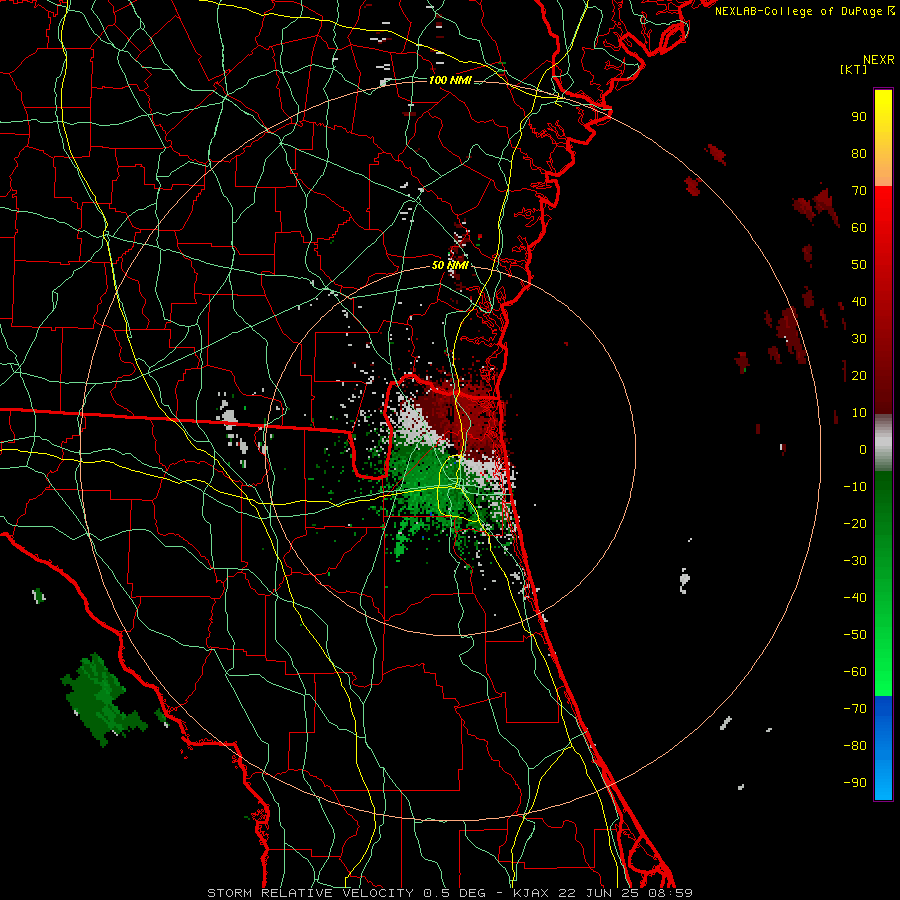Click the positive 10 knot scale label

(859, 413)
